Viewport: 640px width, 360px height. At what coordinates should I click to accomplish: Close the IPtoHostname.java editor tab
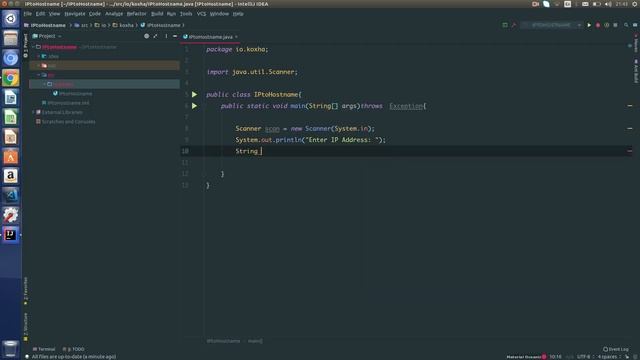pyautogui.click(x=236, y=37)
